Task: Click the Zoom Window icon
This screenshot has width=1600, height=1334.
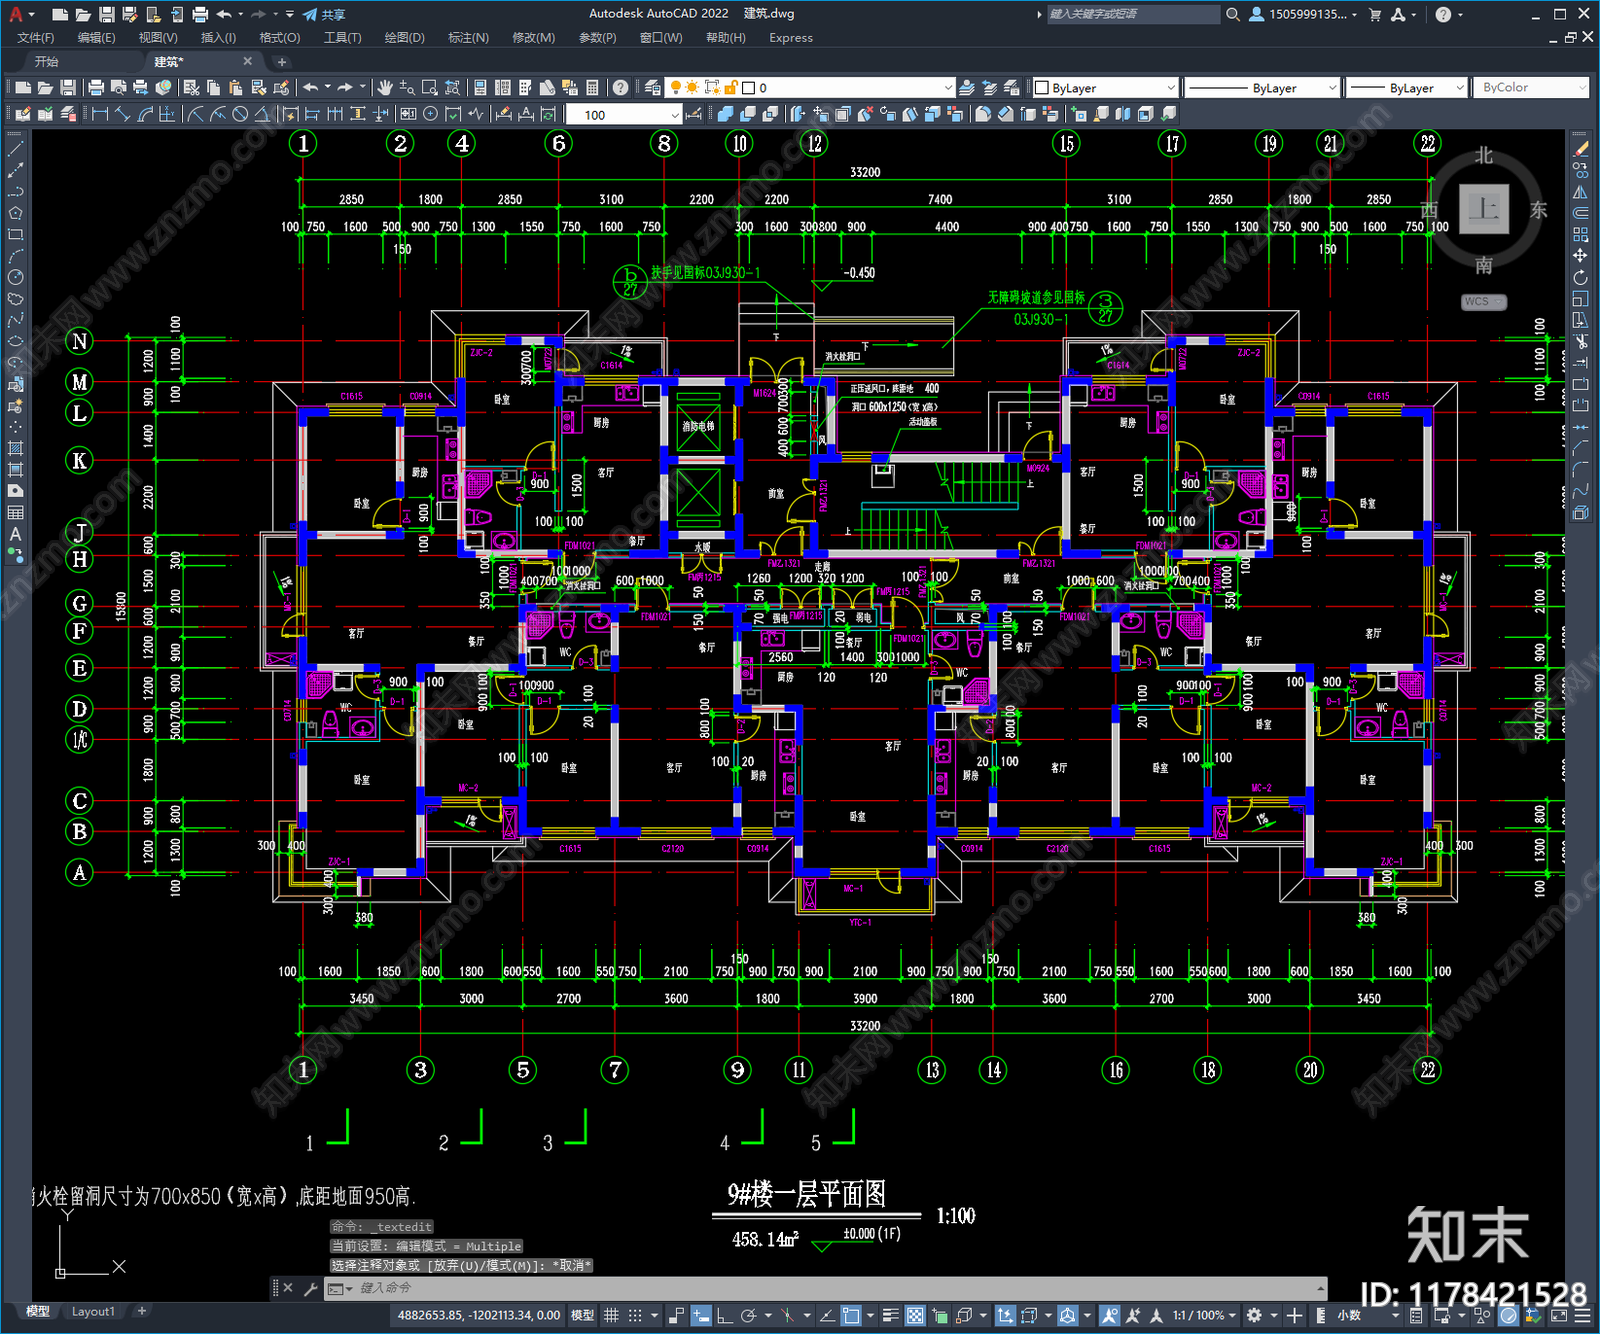Action: coord(430,88)
